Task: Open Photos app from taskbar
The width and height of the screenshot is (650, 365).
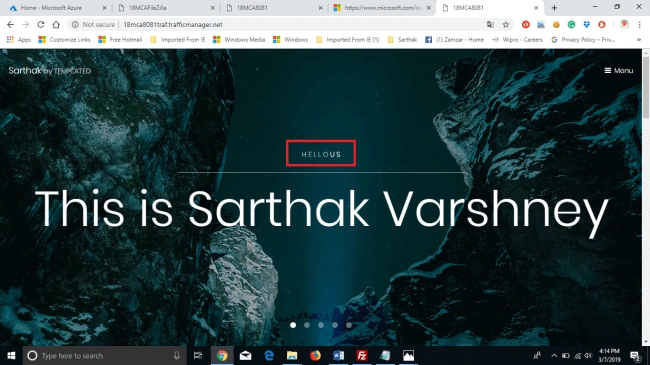Action: [x=408, y=355]
